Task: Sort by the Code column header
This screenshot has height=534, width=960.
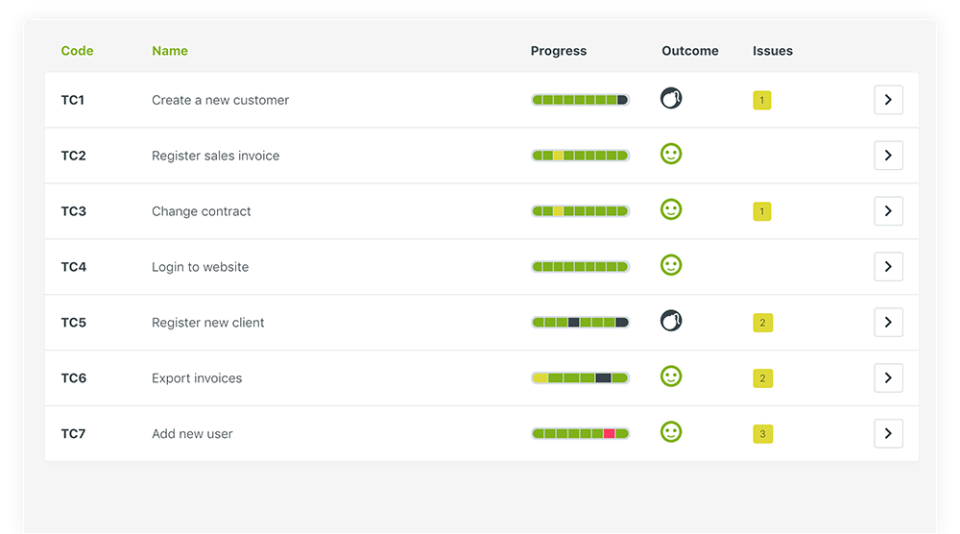Action: pyautogui.click(x=77, y=51)
